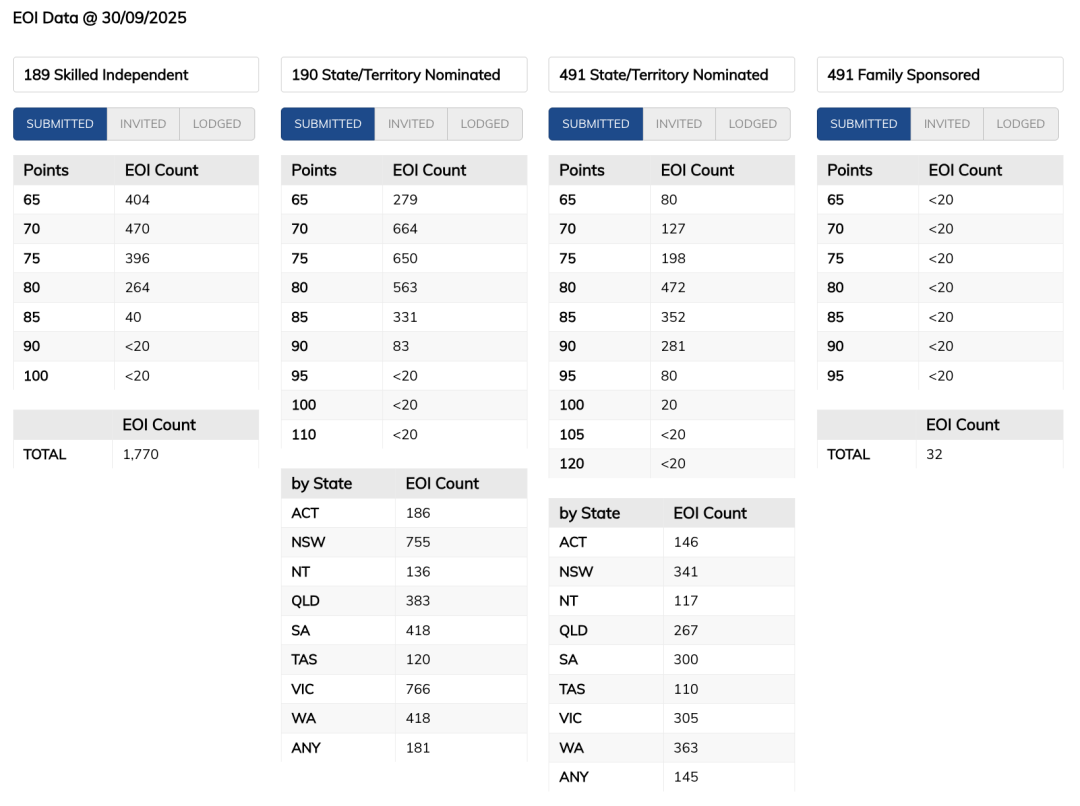1080x806 pixels.
Task: Click the EOI Data @ 30/09/2025 heading
Action: (x=100, y=18)
